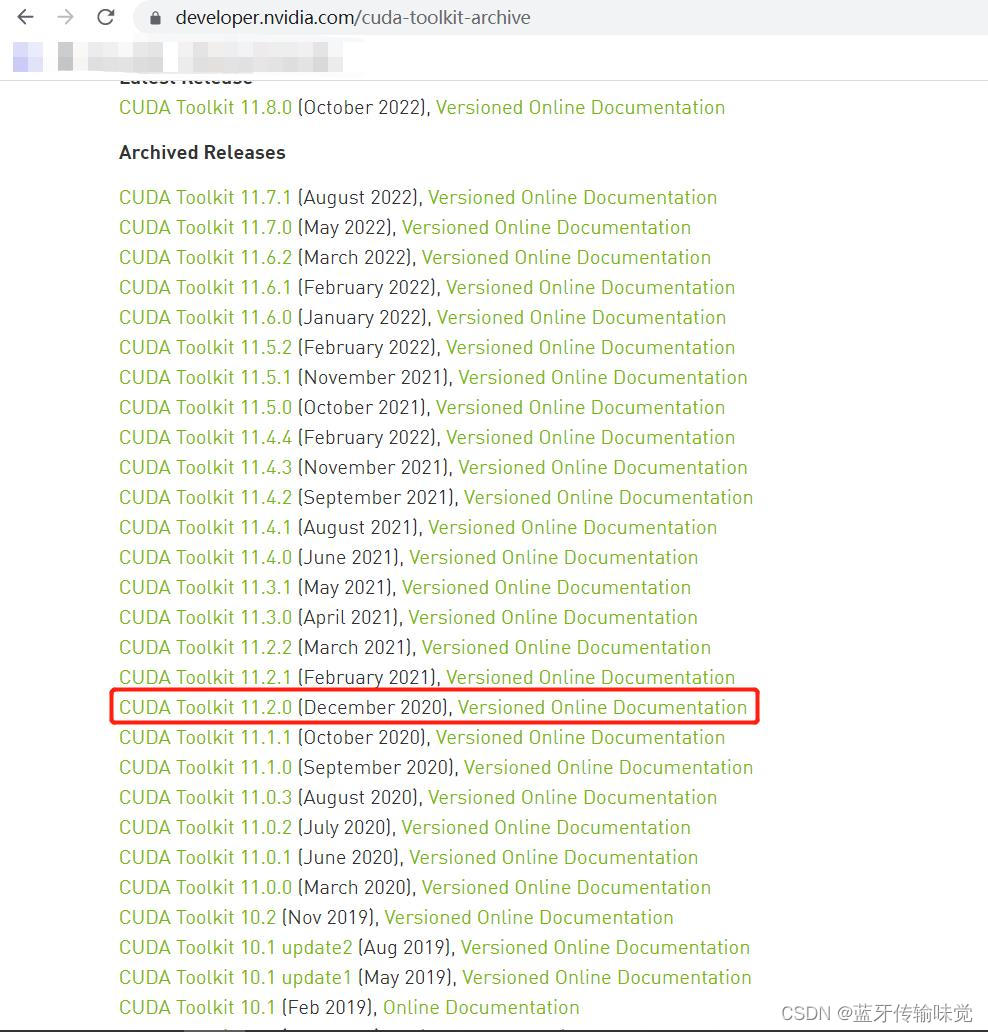Open CUDA Toolkit 11.4.4 link
This screenshot has width=988, height=1032.
(205, 438)
